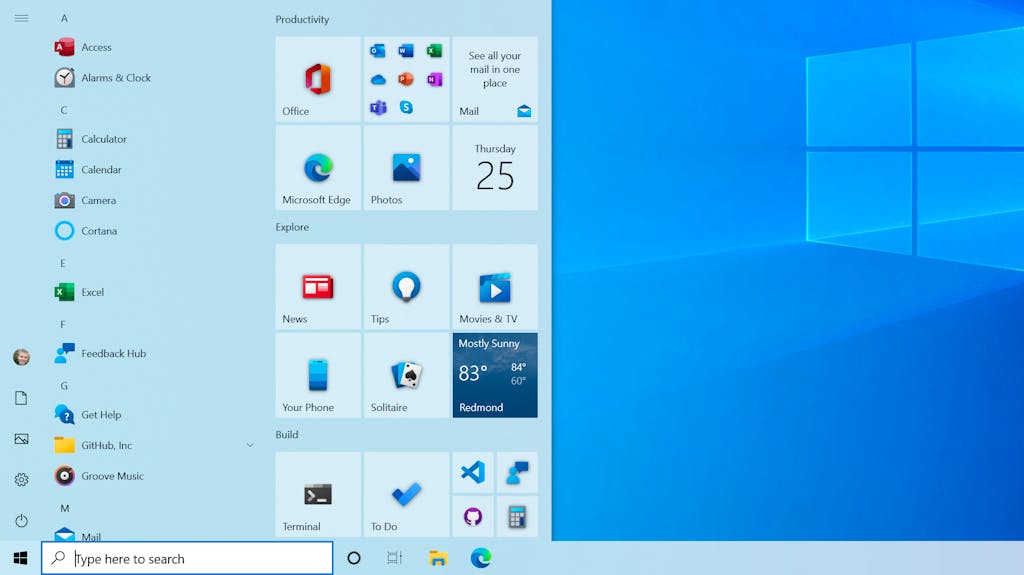Open Documents from the Start sidebar
This screenshot has height=575, width=1024.
pyautogui.click(x=21, y=398)
